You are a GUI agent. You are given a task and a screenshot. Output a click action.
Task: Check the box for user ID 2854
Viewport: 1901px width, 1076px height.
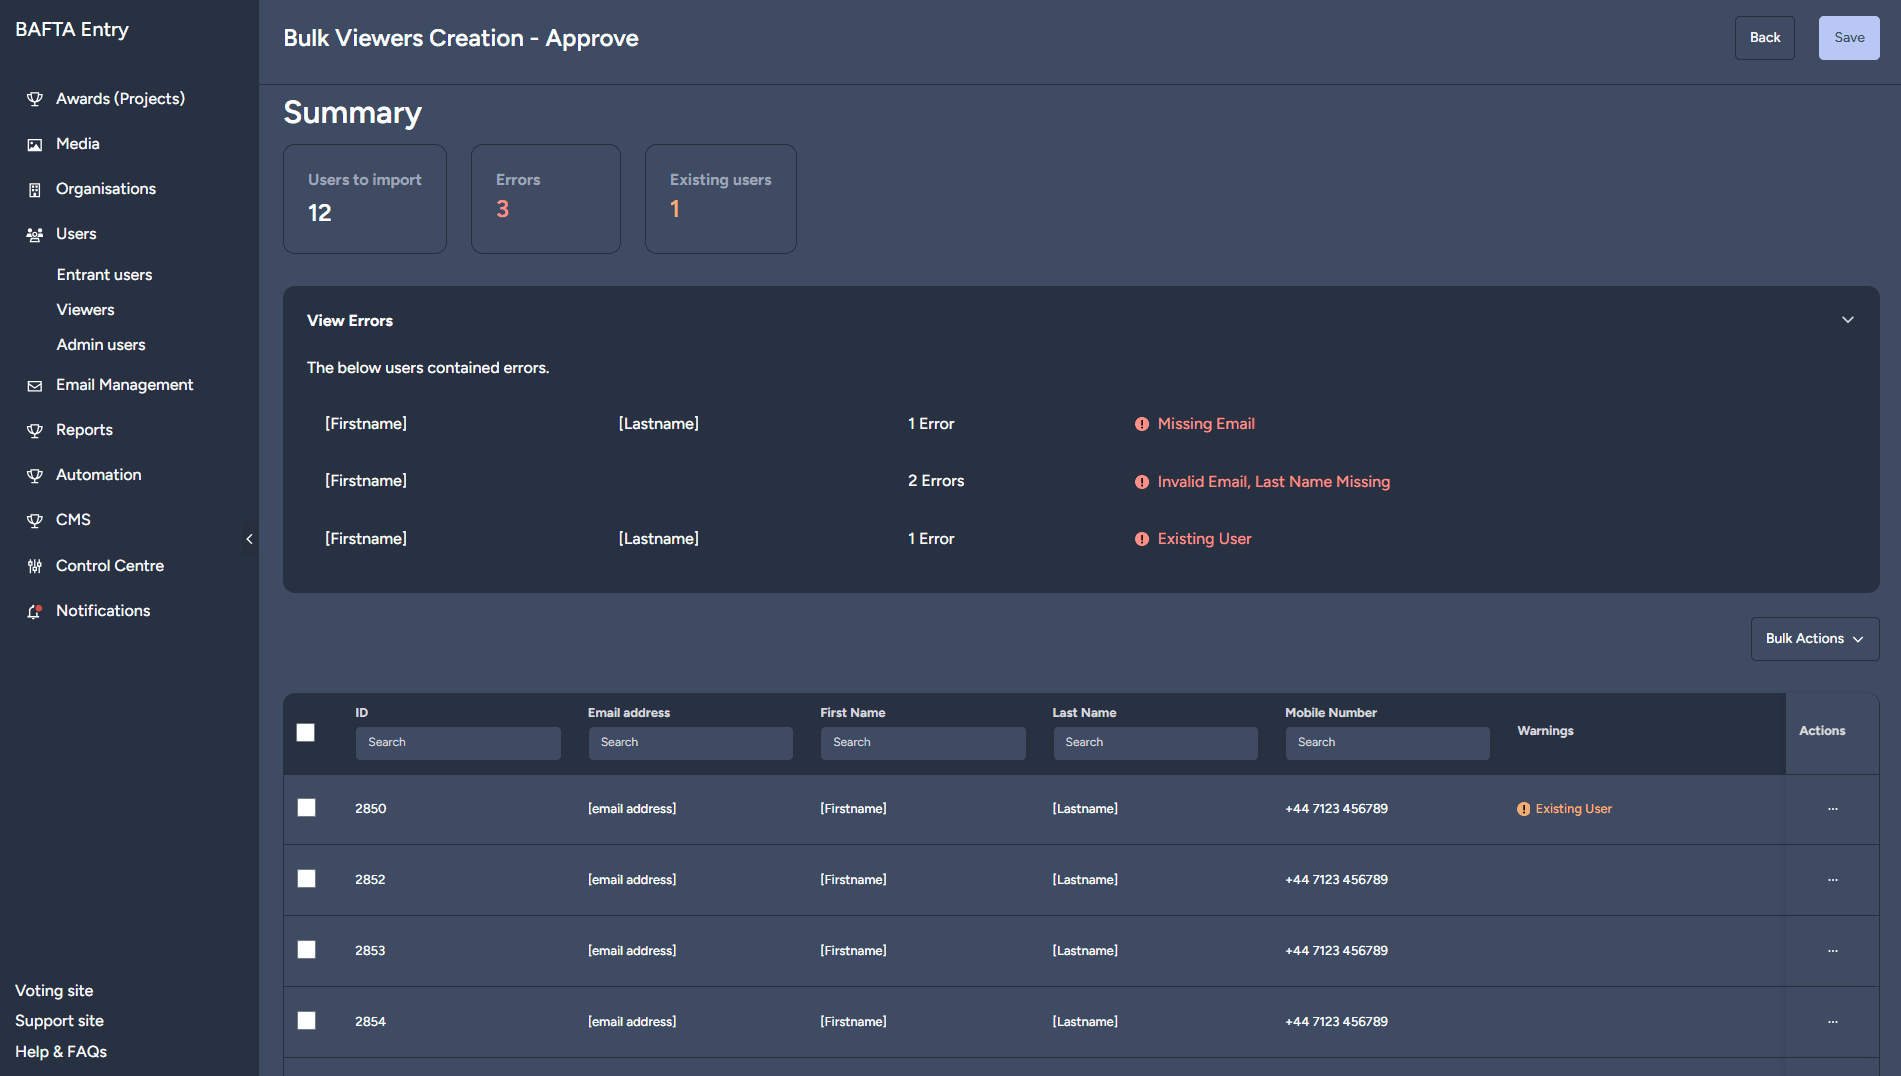(307, 1021)
